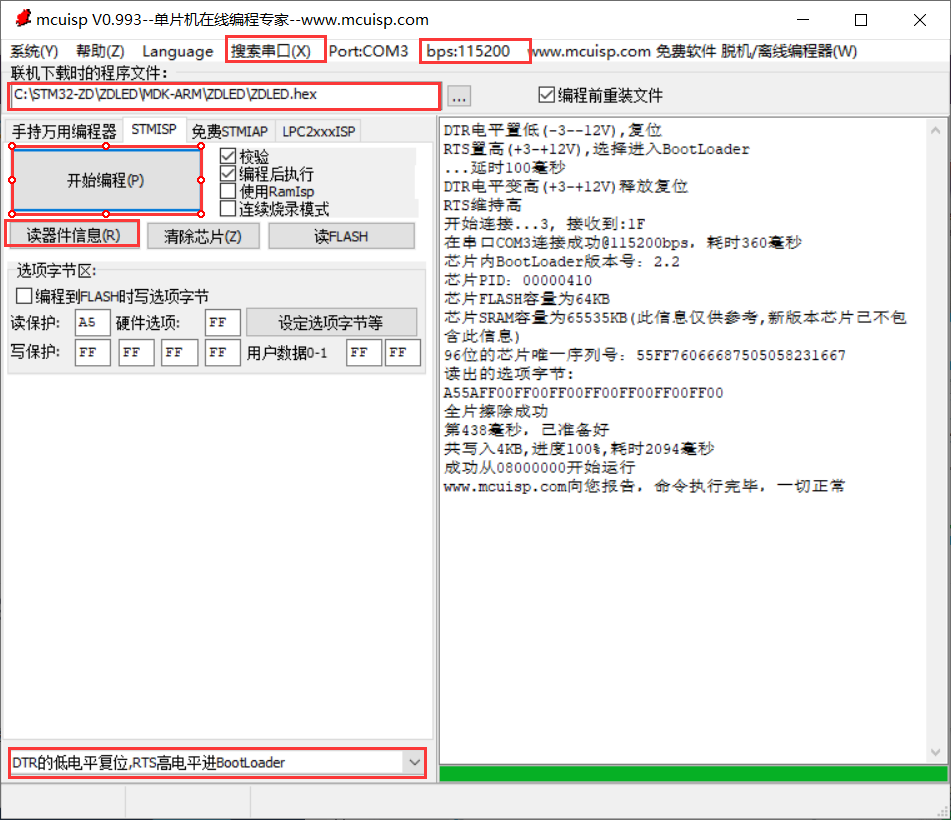The image size is (951, 820).
Task: Browse for program file with the ... button
Action: pos(459,96)
